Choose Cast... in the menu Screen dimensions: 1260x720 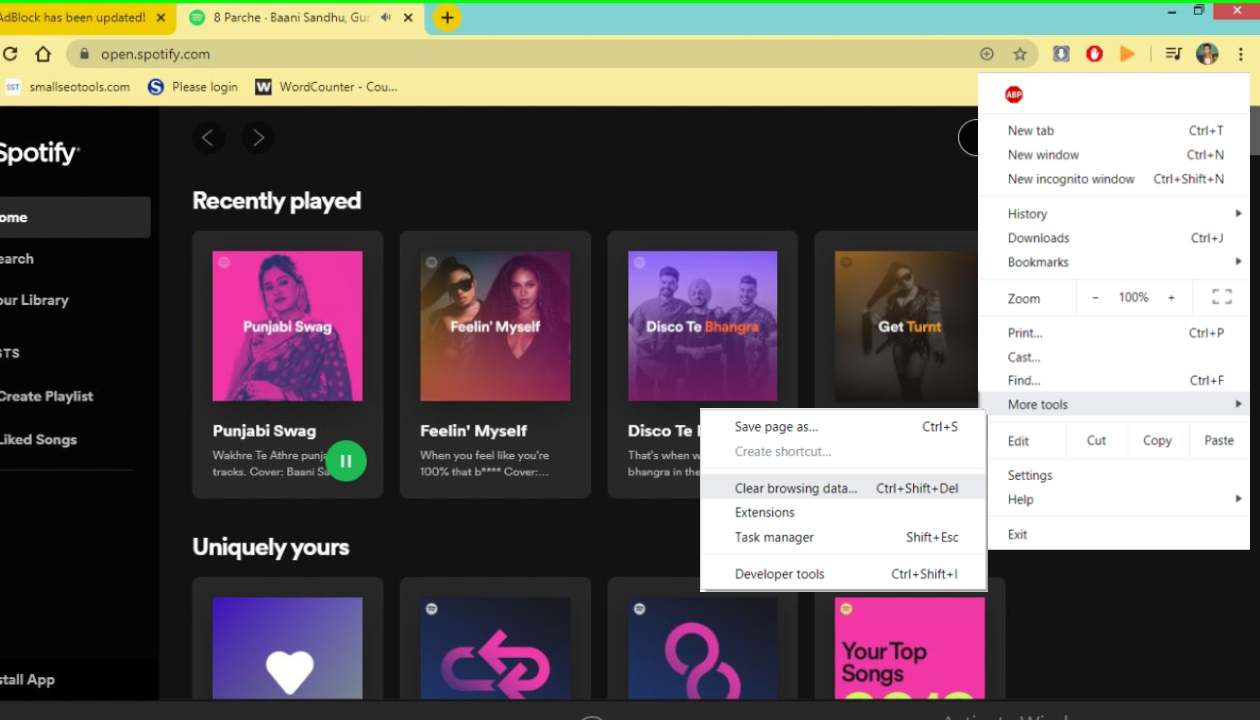1114,357
